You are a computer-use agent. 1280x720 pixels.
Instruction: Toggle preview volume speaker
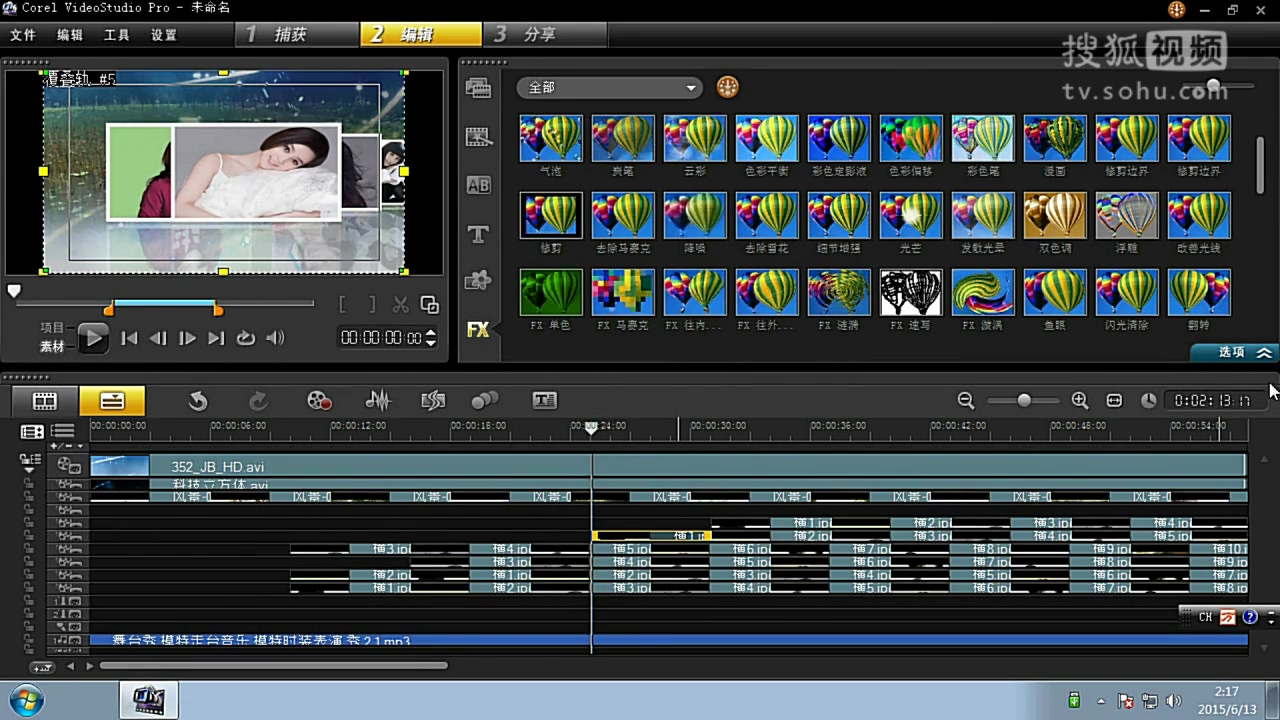click(275, 338)
